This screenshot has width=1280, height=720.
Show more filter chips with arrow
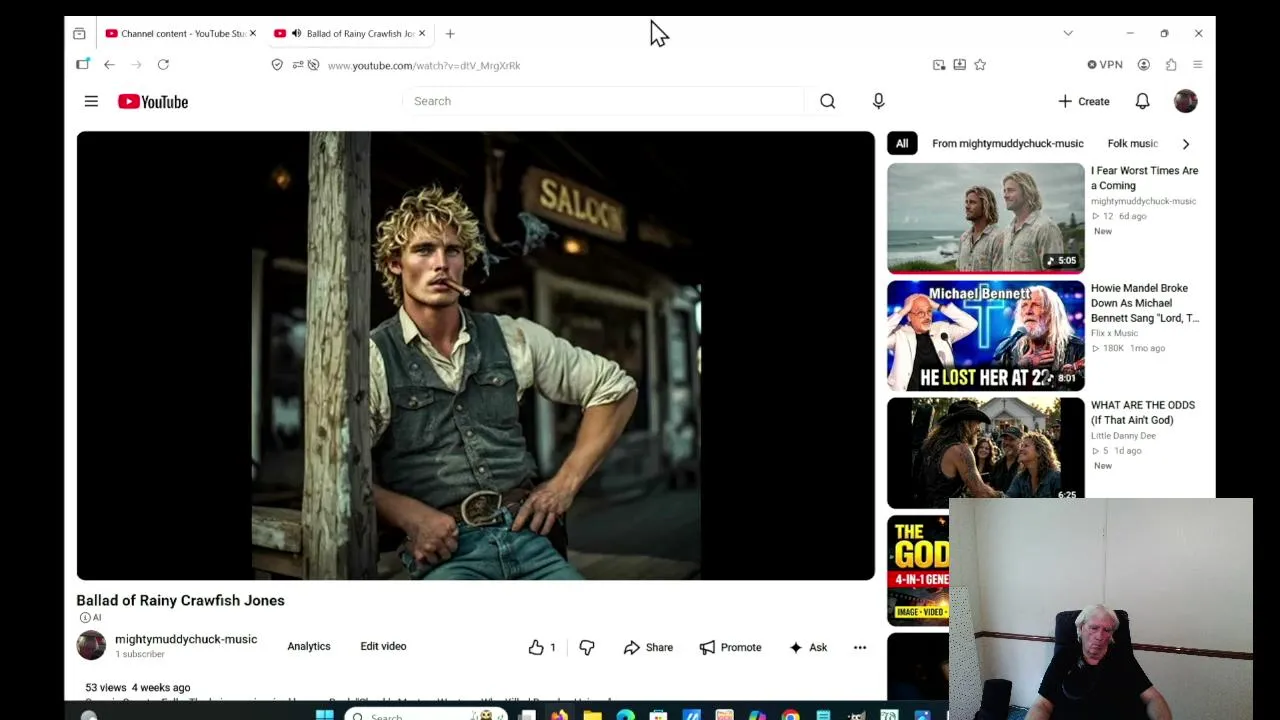click(1186, 144)
